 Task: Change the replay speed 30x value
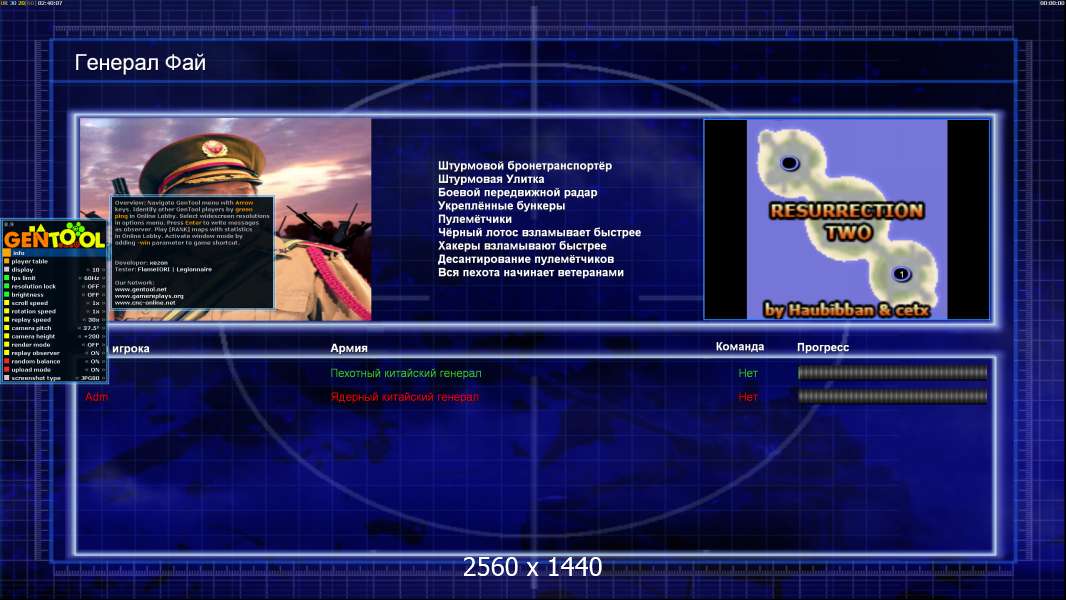click(x=94, y=320)
